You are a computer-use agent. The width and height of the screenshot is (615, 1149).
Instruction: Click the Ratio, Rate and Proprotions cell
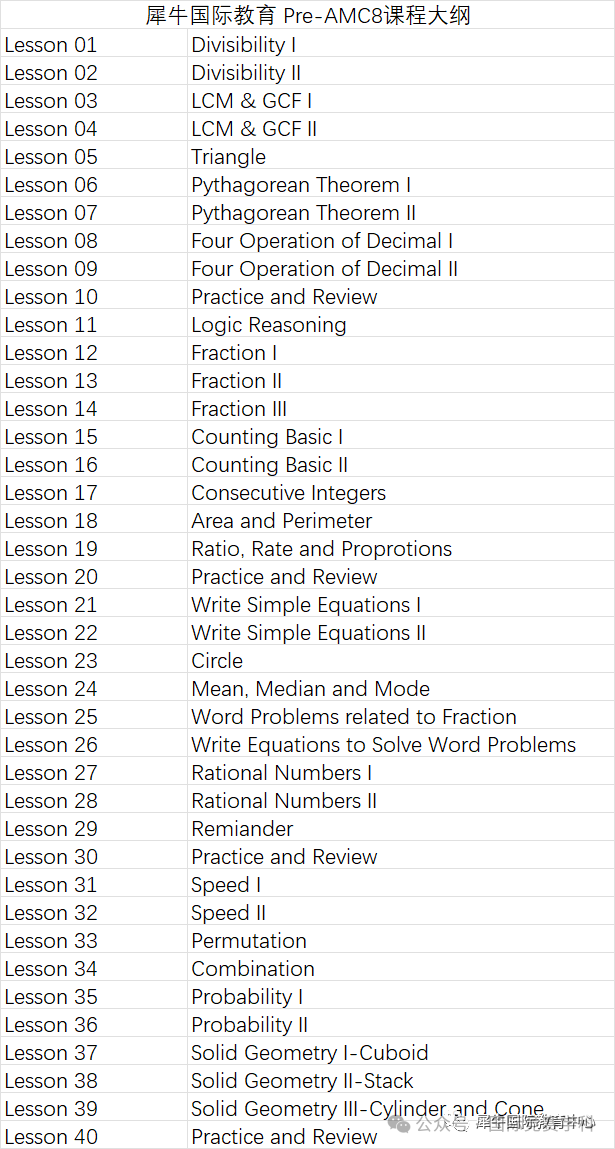click(x=400, y=550)
